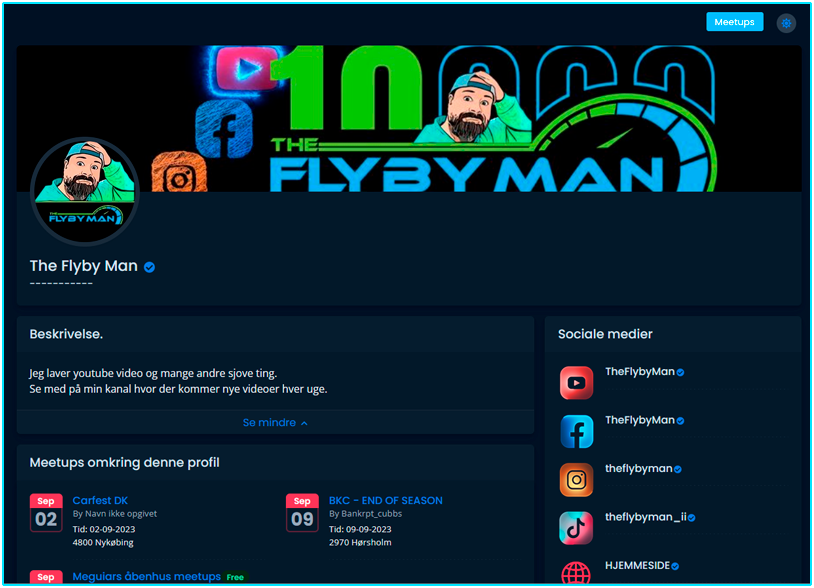Open the Meguiars åbenhus meetups link
Screen dimensions: 814x588
click(x=146, y=576)
